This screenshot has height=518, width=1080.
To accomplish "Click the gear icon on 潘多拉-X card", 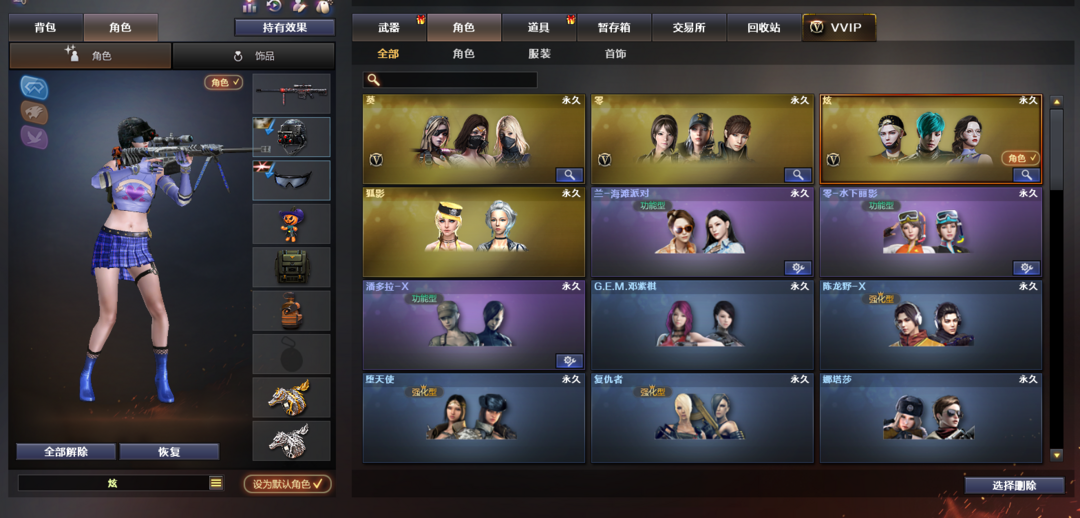I will pos(569,361).
